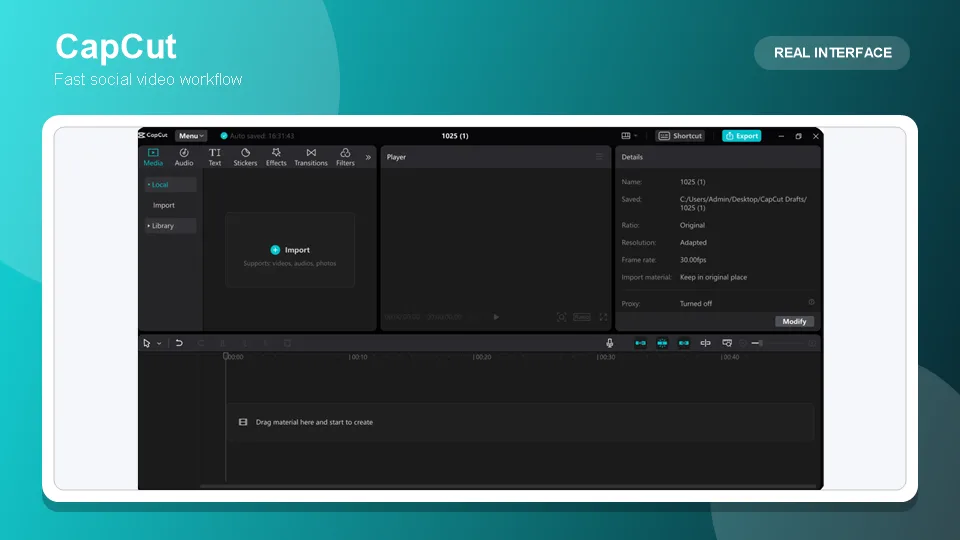
Task: Click the Export button
Action: pos(741,136)
